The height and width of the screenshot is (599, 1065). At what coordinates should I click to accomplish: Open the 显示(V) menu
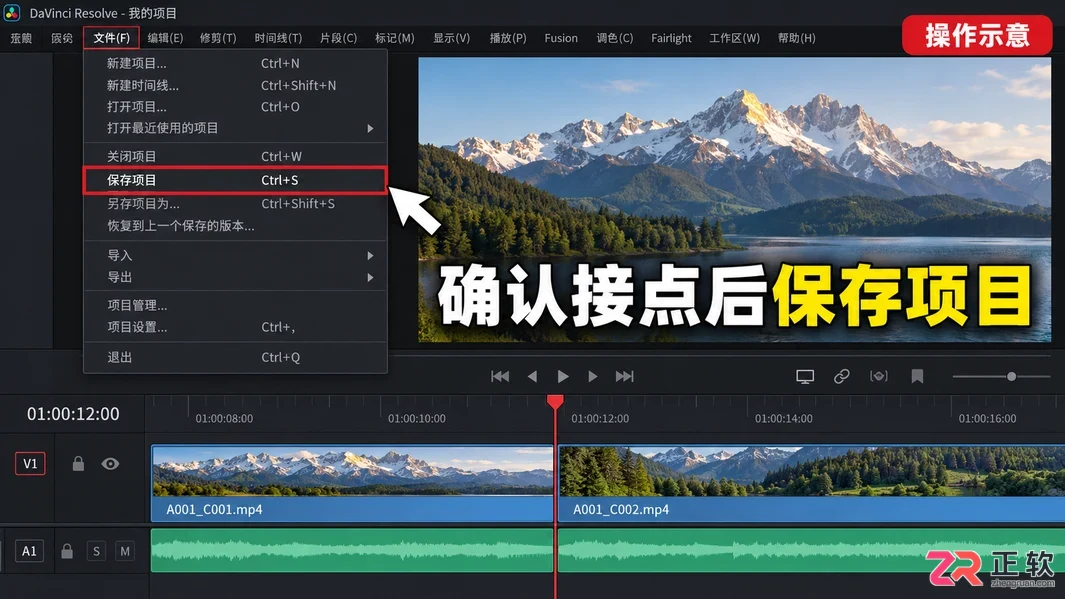click(x=452, y=38)
